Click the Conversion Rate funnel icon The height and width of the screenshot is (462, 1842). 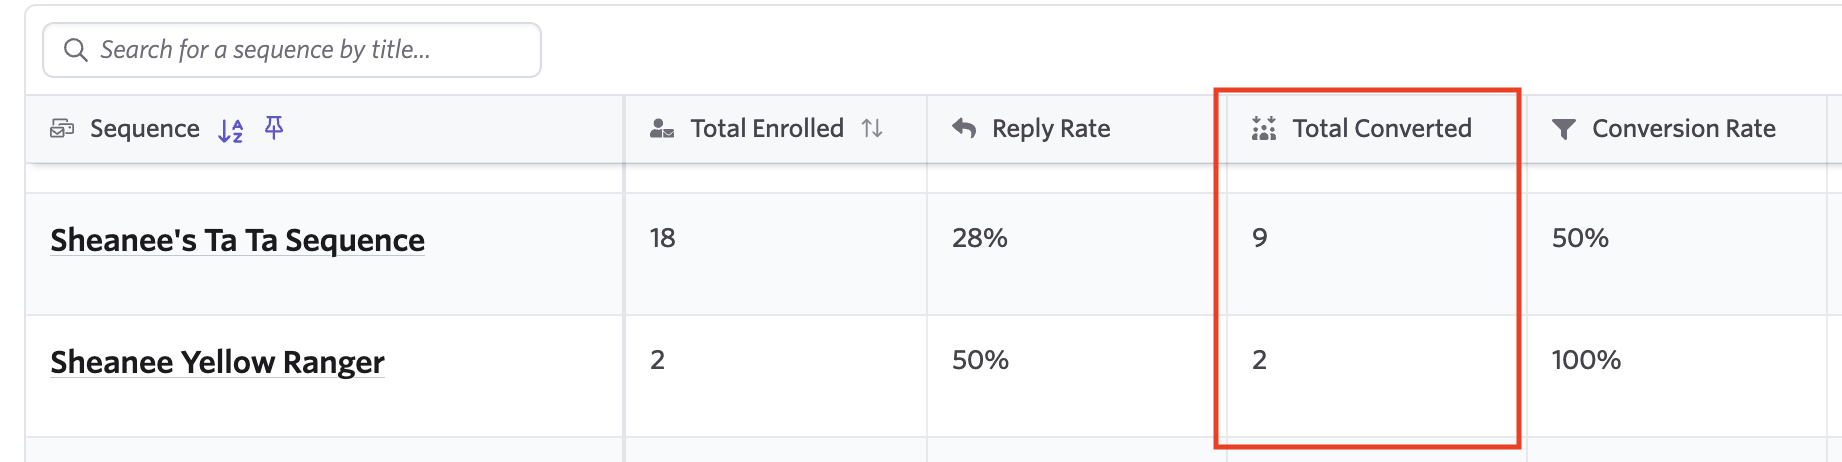click(1564, 129)
